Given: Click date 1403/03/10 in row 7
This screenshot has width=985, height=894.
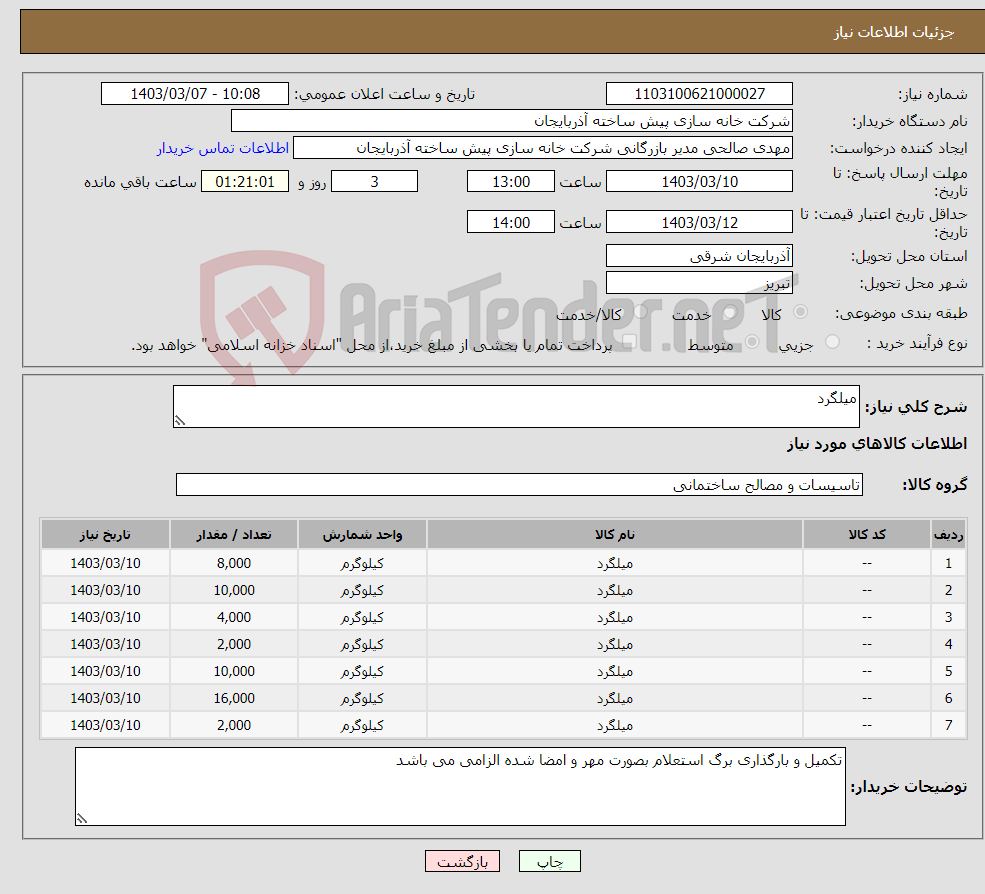Looking at the screenshot, I should (x=106, y=726).
